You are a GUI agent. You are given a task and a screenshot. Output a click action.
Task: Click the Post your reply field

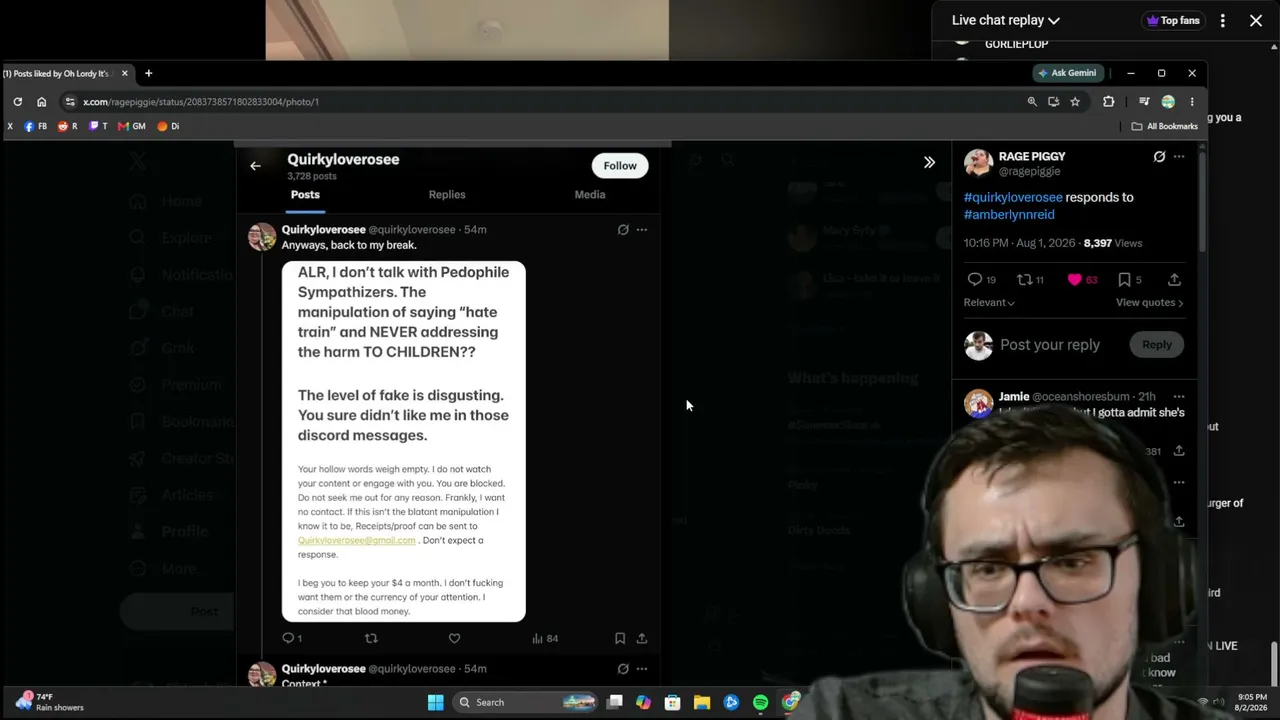tap(1050, 345)
